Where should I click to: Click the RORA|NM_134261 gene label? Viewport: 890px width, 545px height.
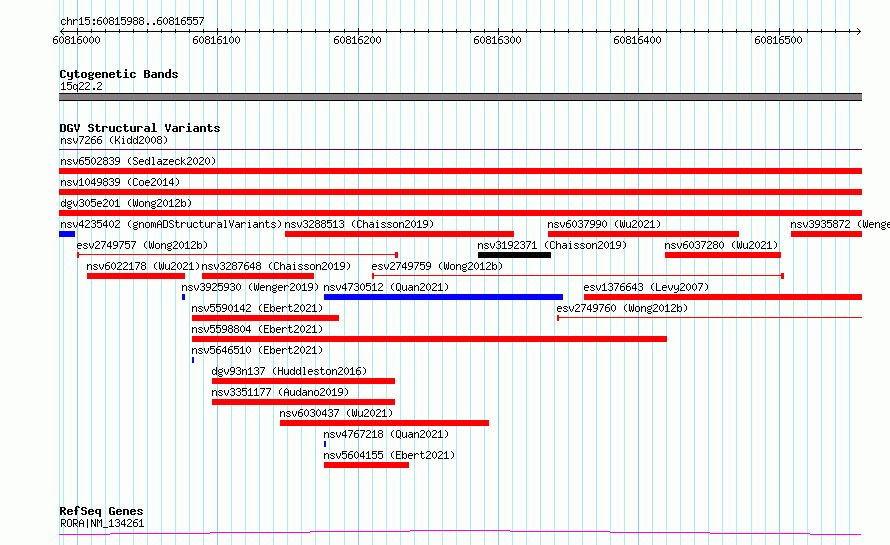102,523
